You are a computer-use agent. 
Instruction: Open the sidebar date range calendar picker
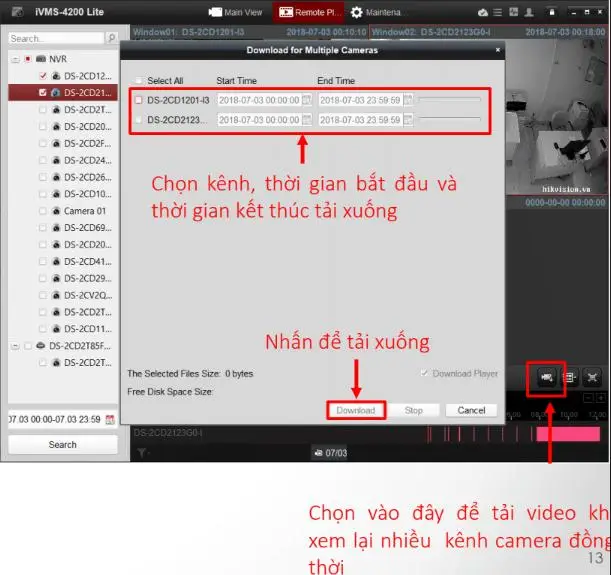click(110, 420)
